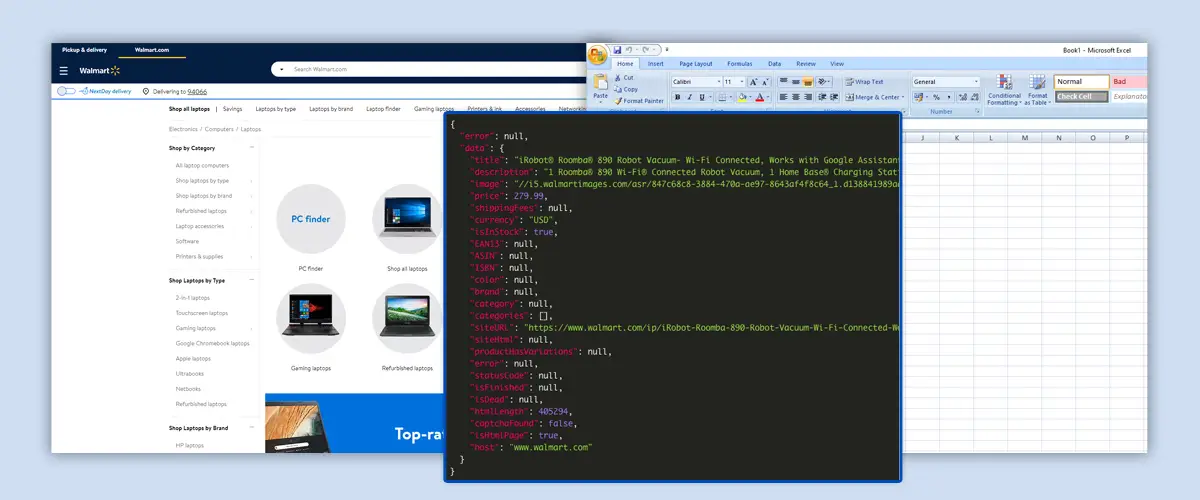Viewport: 1200px width, 500px height.
Task: Select All laptop computers in sidebar
Action: 202,165
